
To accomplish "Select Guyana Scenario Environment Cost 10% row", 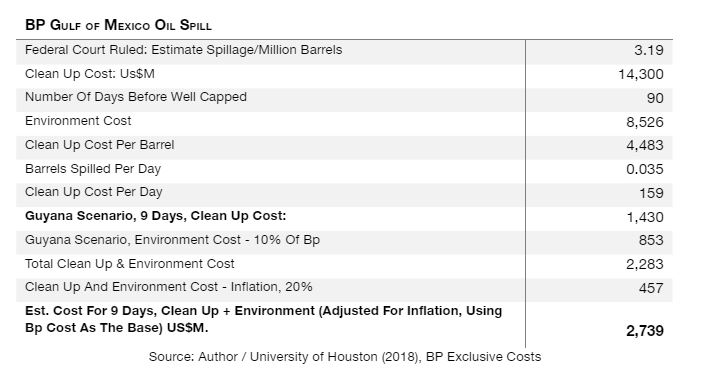I will pyautogui.click(x=344, y=240).
